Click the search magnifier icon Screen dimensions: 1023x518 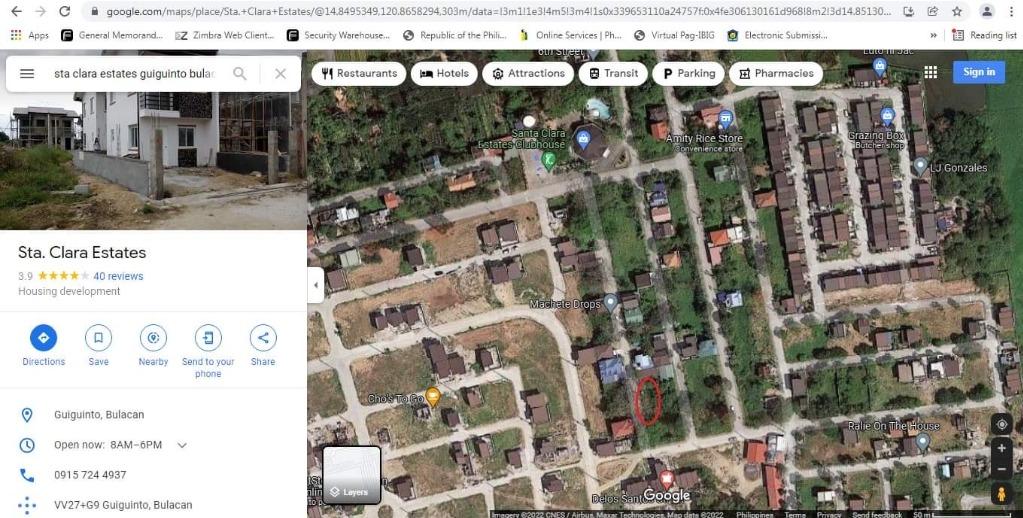[240, 74]
